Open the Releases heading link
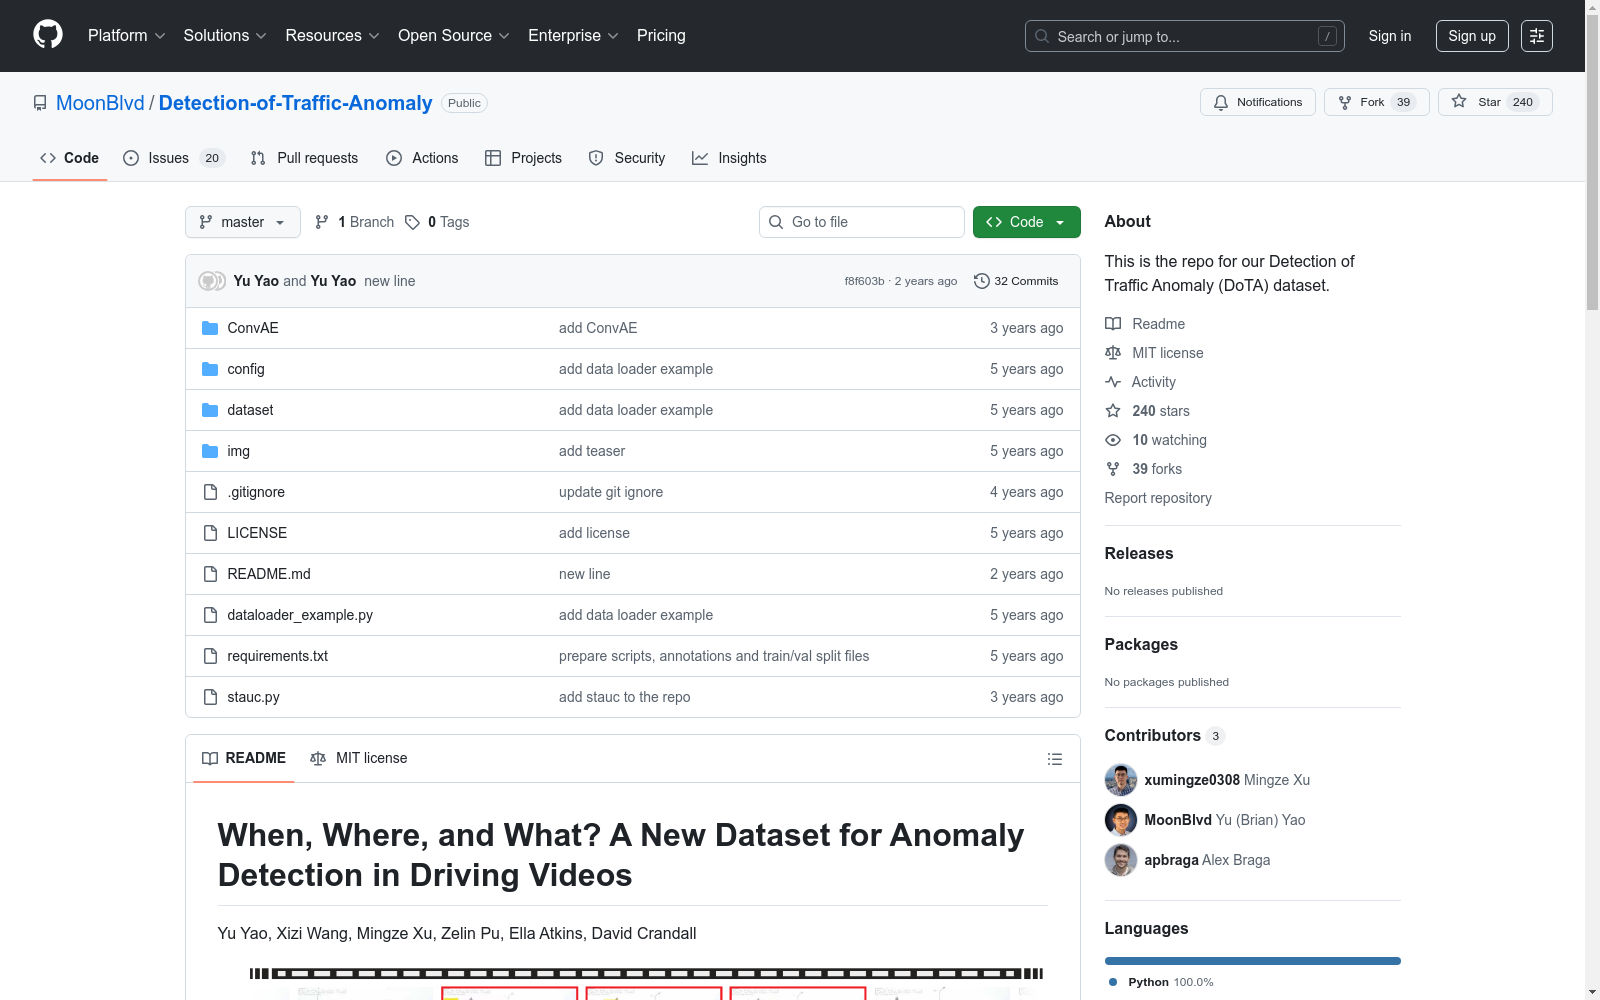This screenshot has height=1000, width=1600. [1139, 553]
